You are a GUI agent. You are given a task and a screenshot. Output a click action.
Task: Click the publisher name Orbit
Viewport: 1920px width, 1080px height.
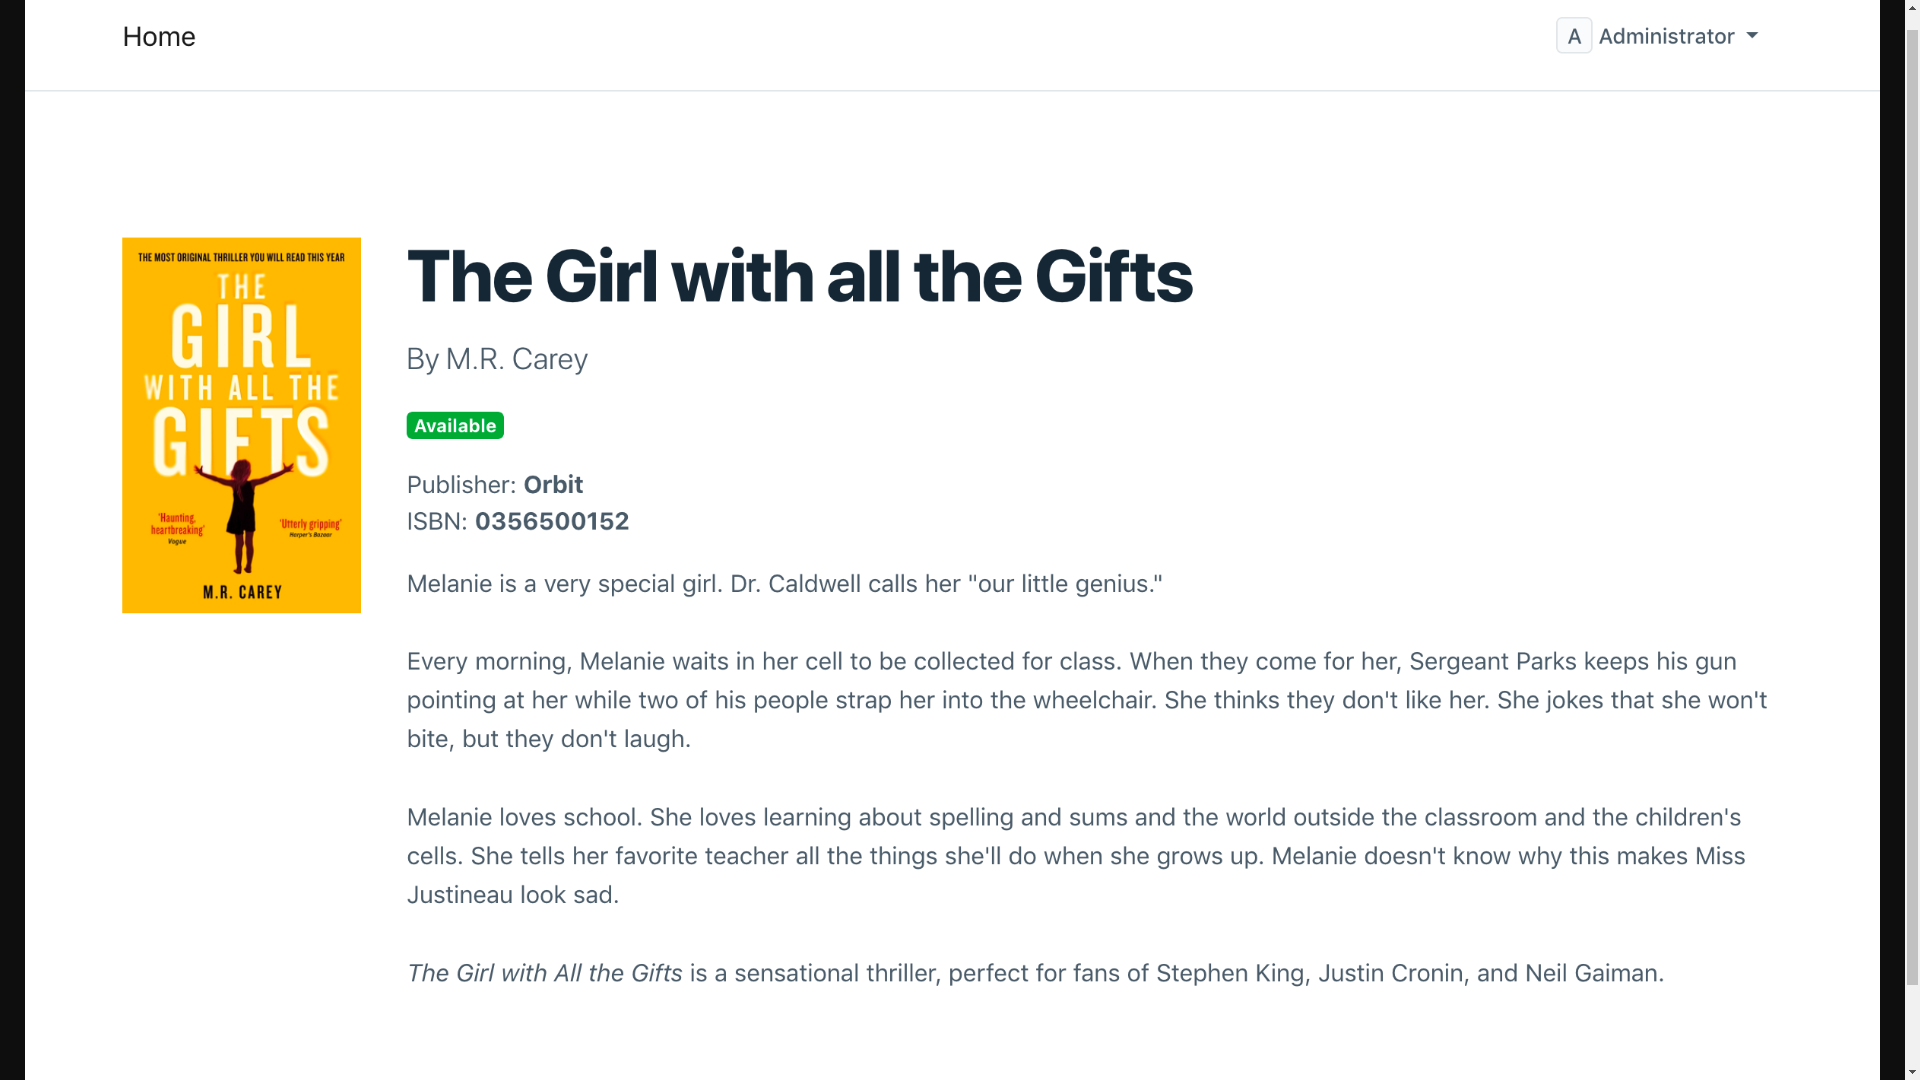point(552,485)
